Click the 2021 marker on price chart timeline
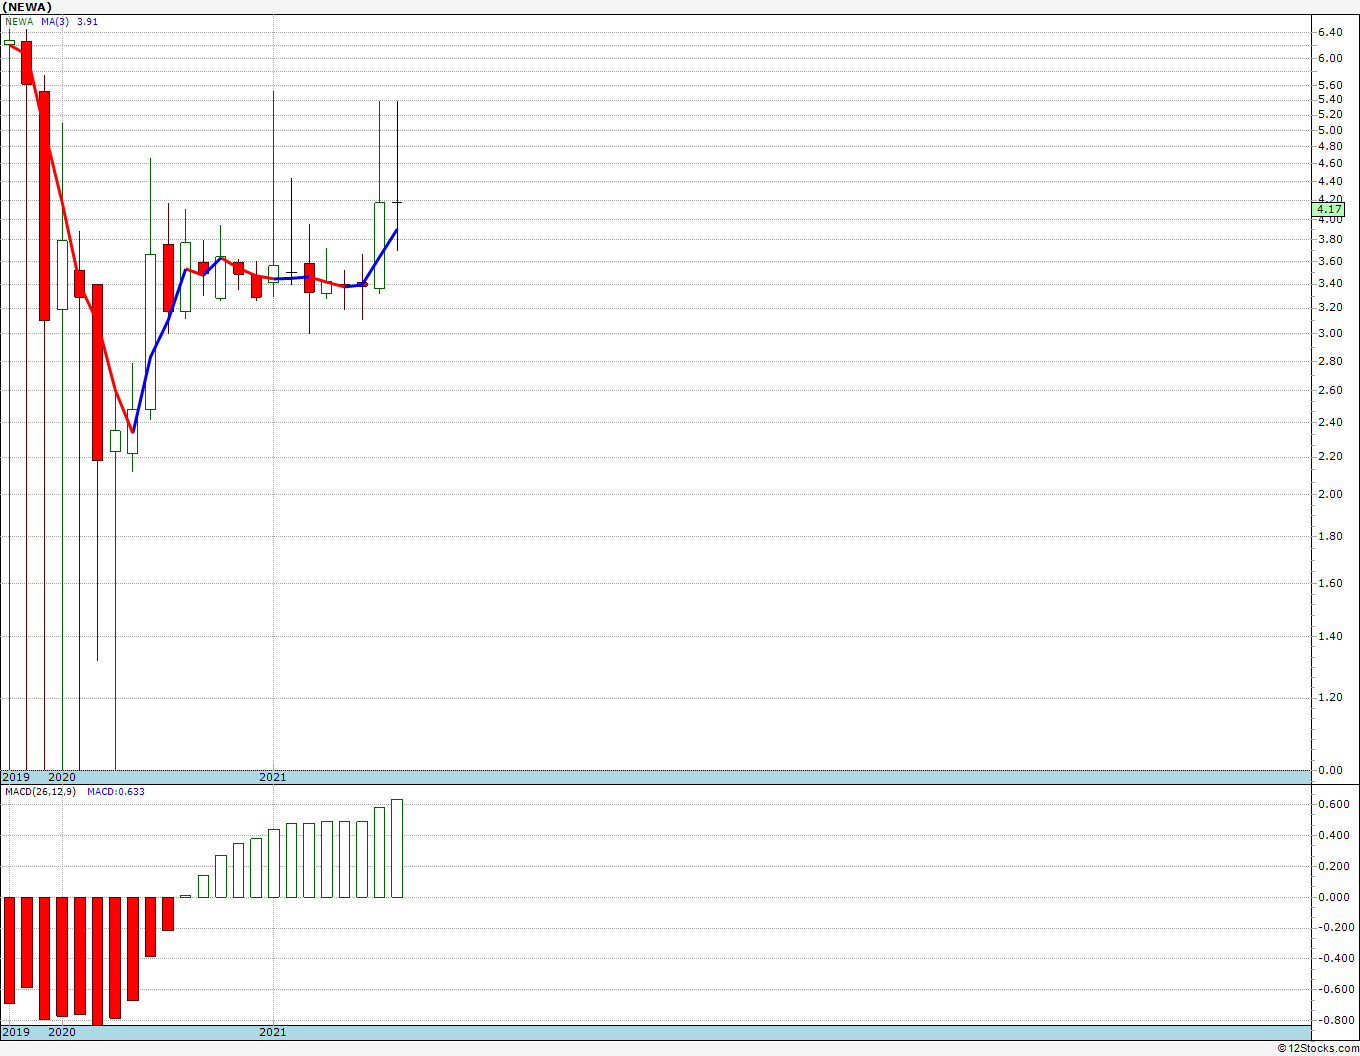Screen dimensions: 1360x1056 tap(273, 777)
